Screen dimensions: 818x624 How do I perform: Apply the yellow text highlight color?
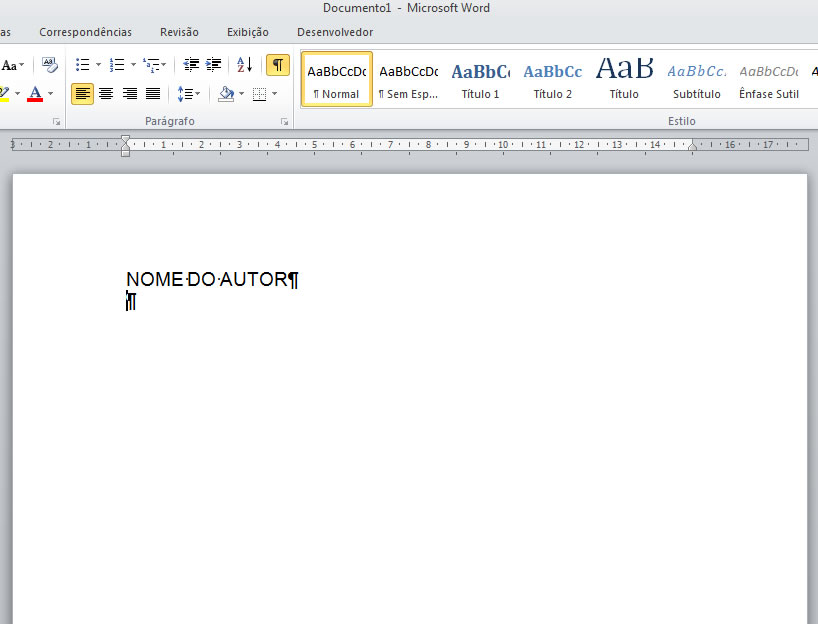pos(5,94)
